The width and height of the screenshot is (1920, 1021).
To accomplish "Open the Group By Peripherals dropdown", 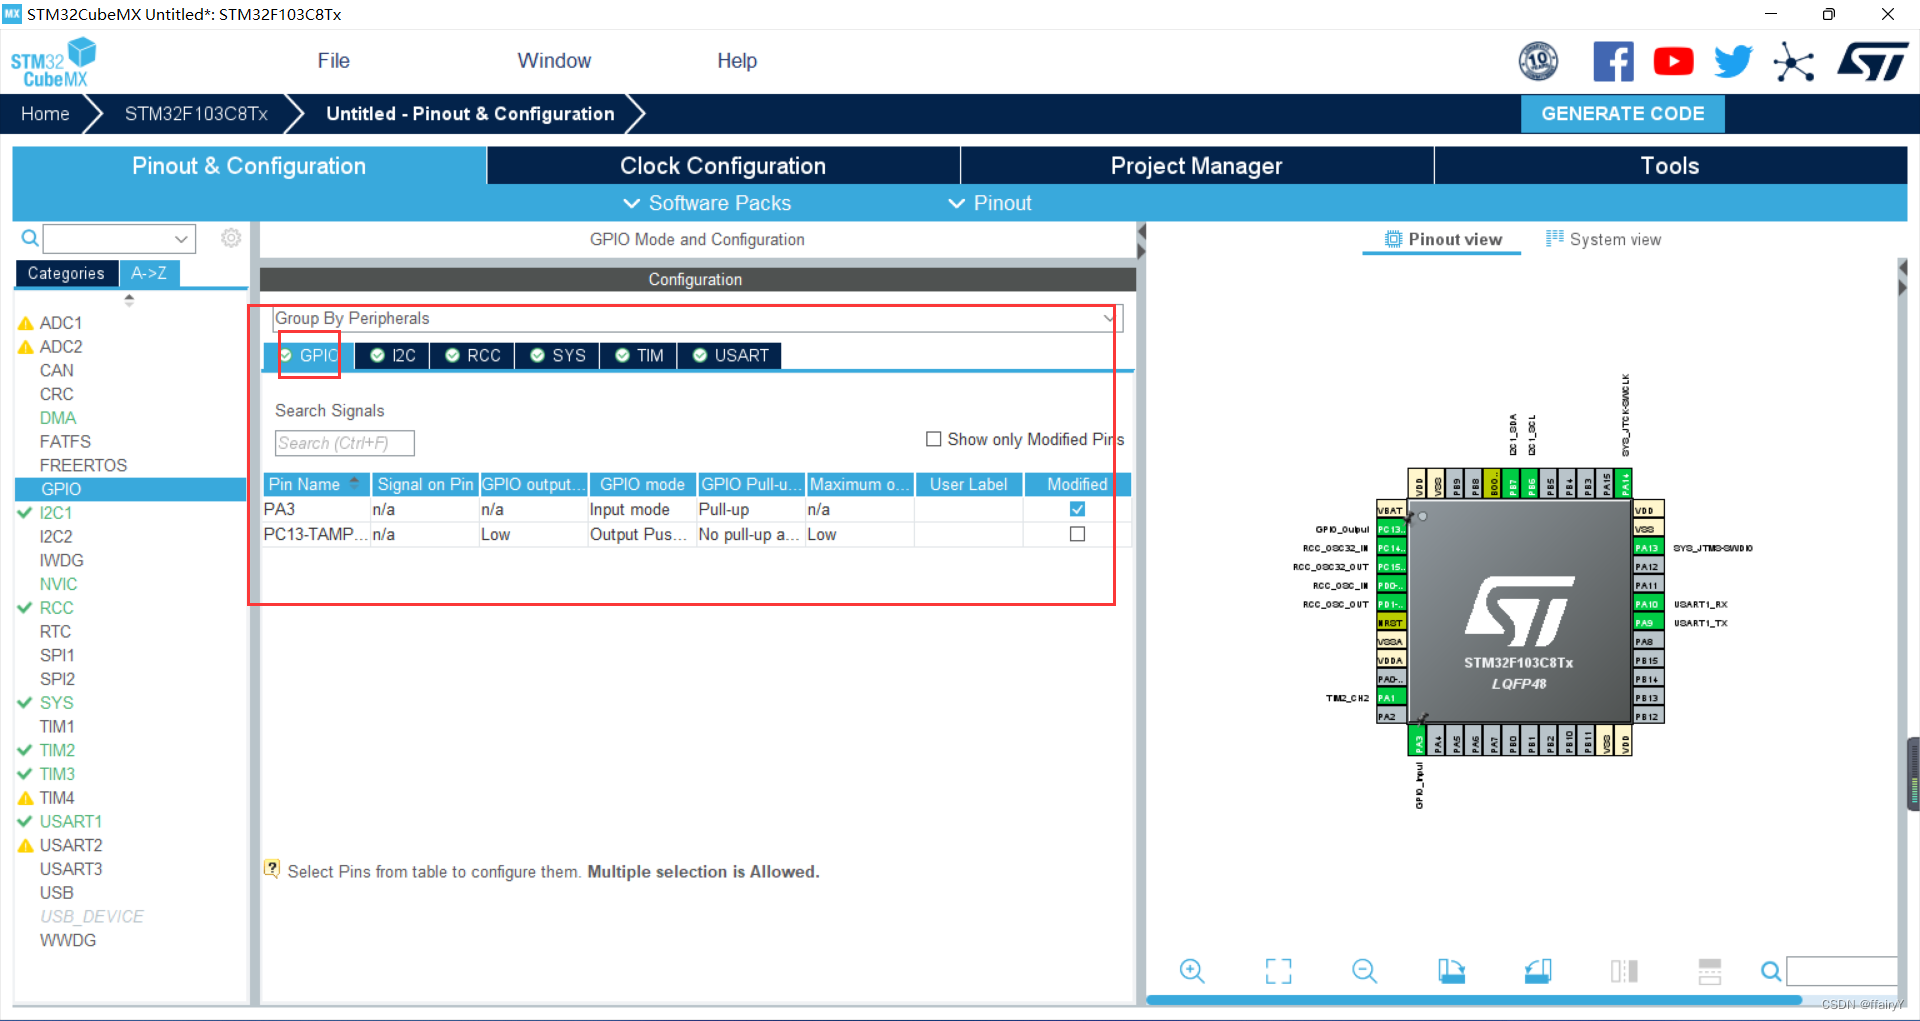I will [697, 318].
